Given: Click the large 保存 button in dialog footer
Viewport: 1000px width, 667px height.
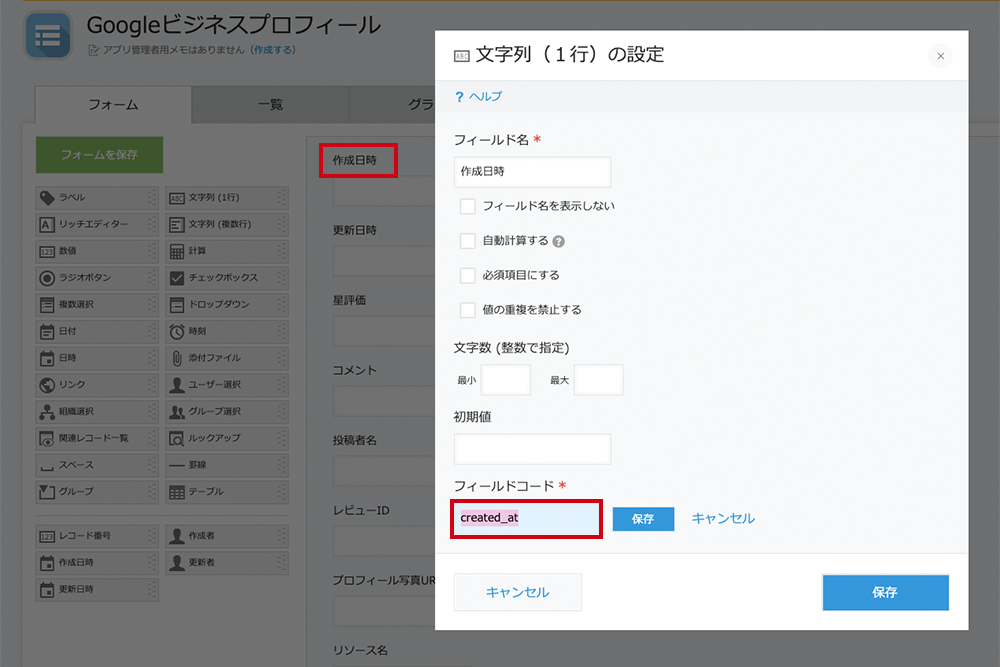Looking at the screenshot, I should 884,592.
